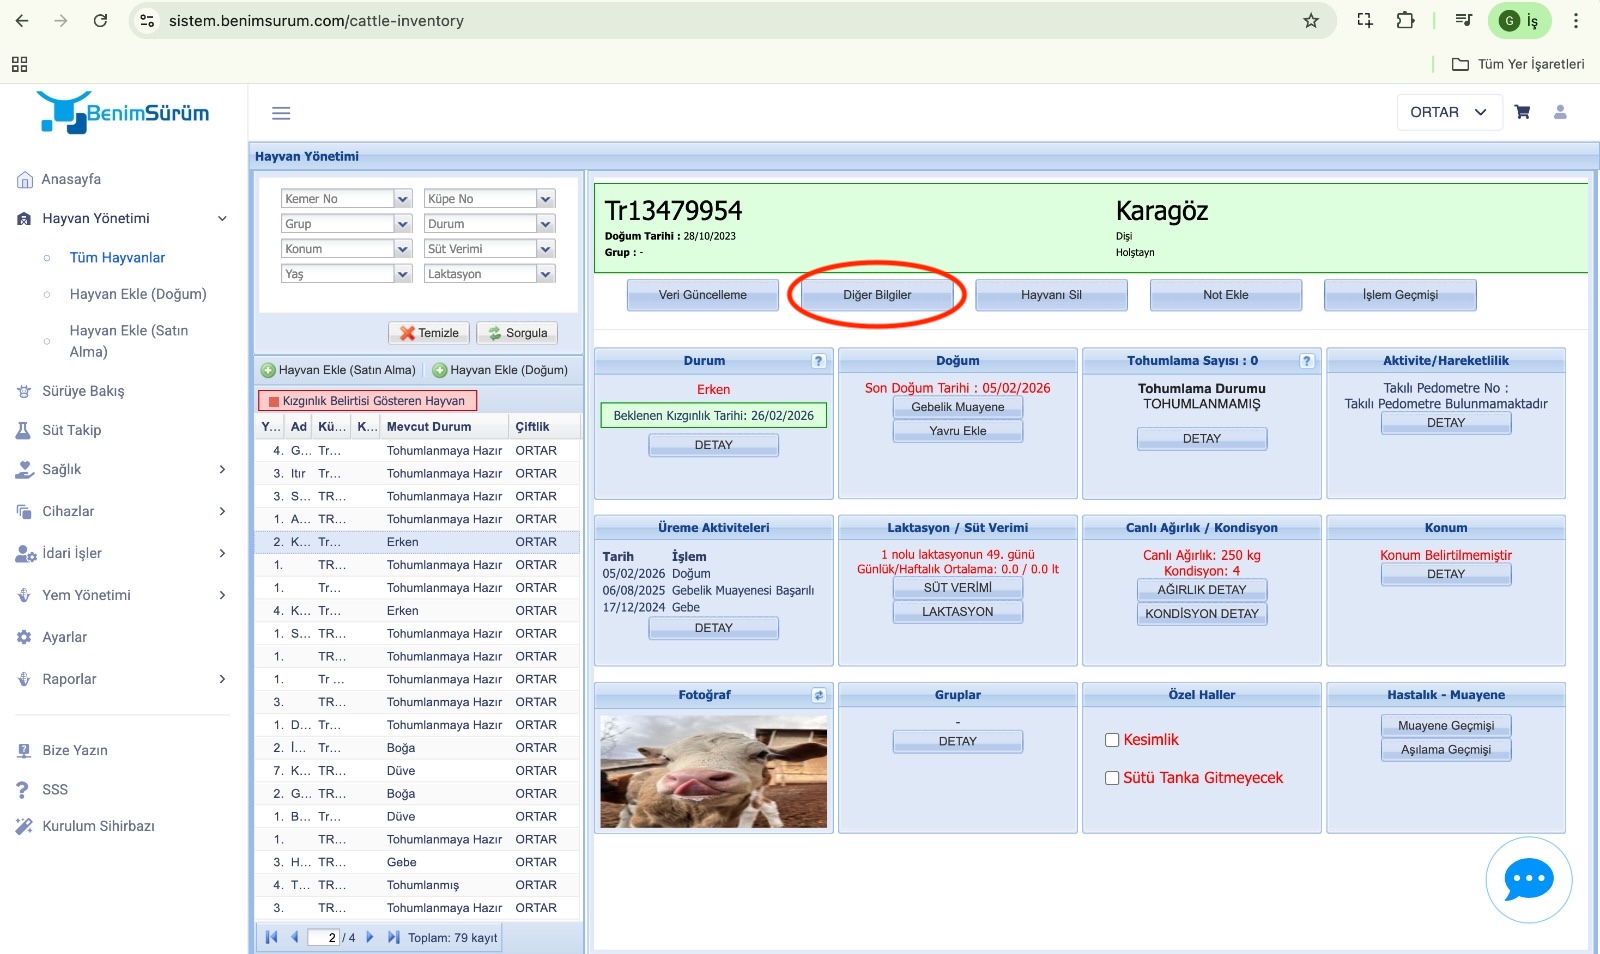Image resolution: width=1600 pixels, height=954 pixels.
Task: Click the Fotoğraf panel refresh icon
Action: click(818, 695)
